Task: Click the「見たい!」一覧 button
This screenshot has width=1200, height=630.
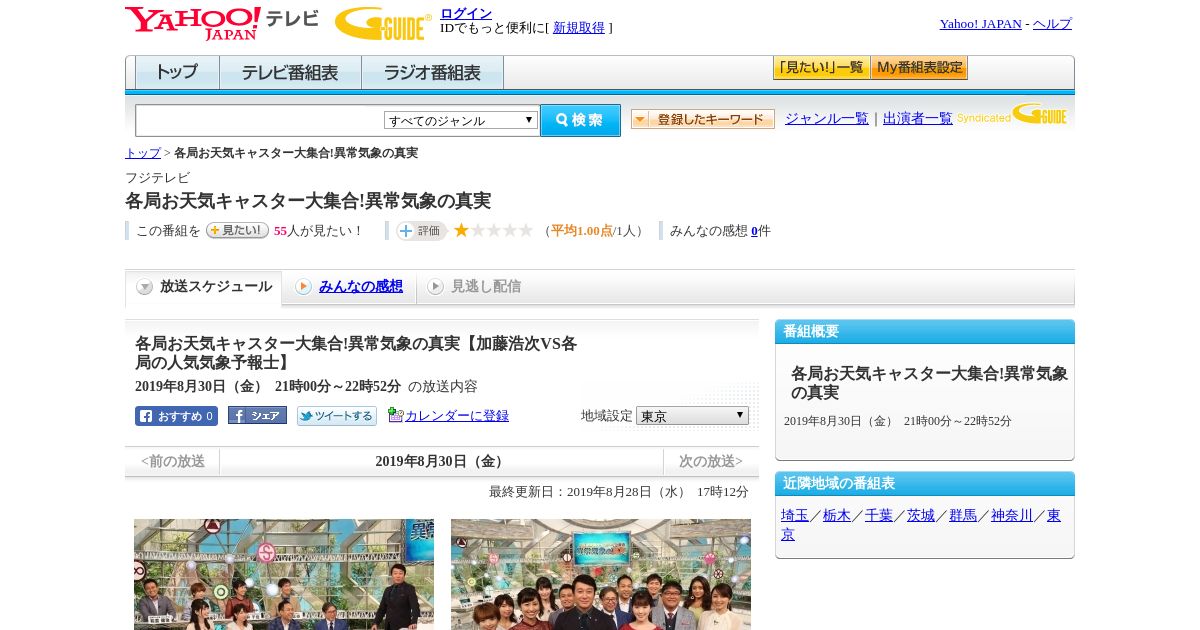Action: 821,68
